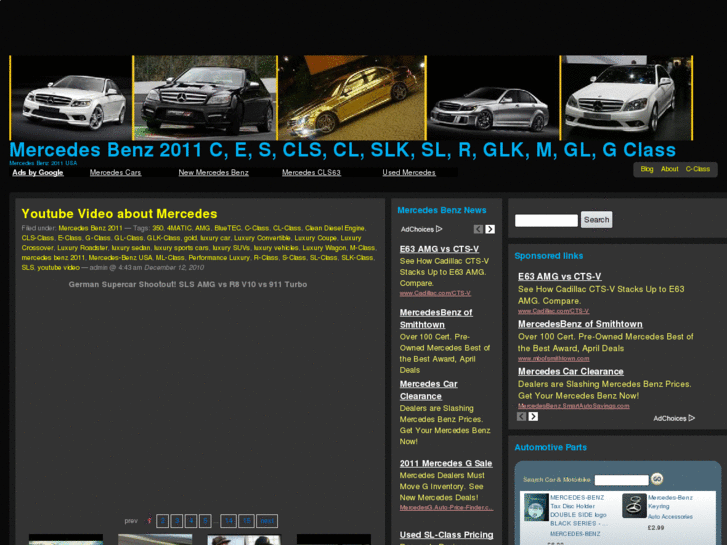Open the C-Class menu item

(698, 169)
